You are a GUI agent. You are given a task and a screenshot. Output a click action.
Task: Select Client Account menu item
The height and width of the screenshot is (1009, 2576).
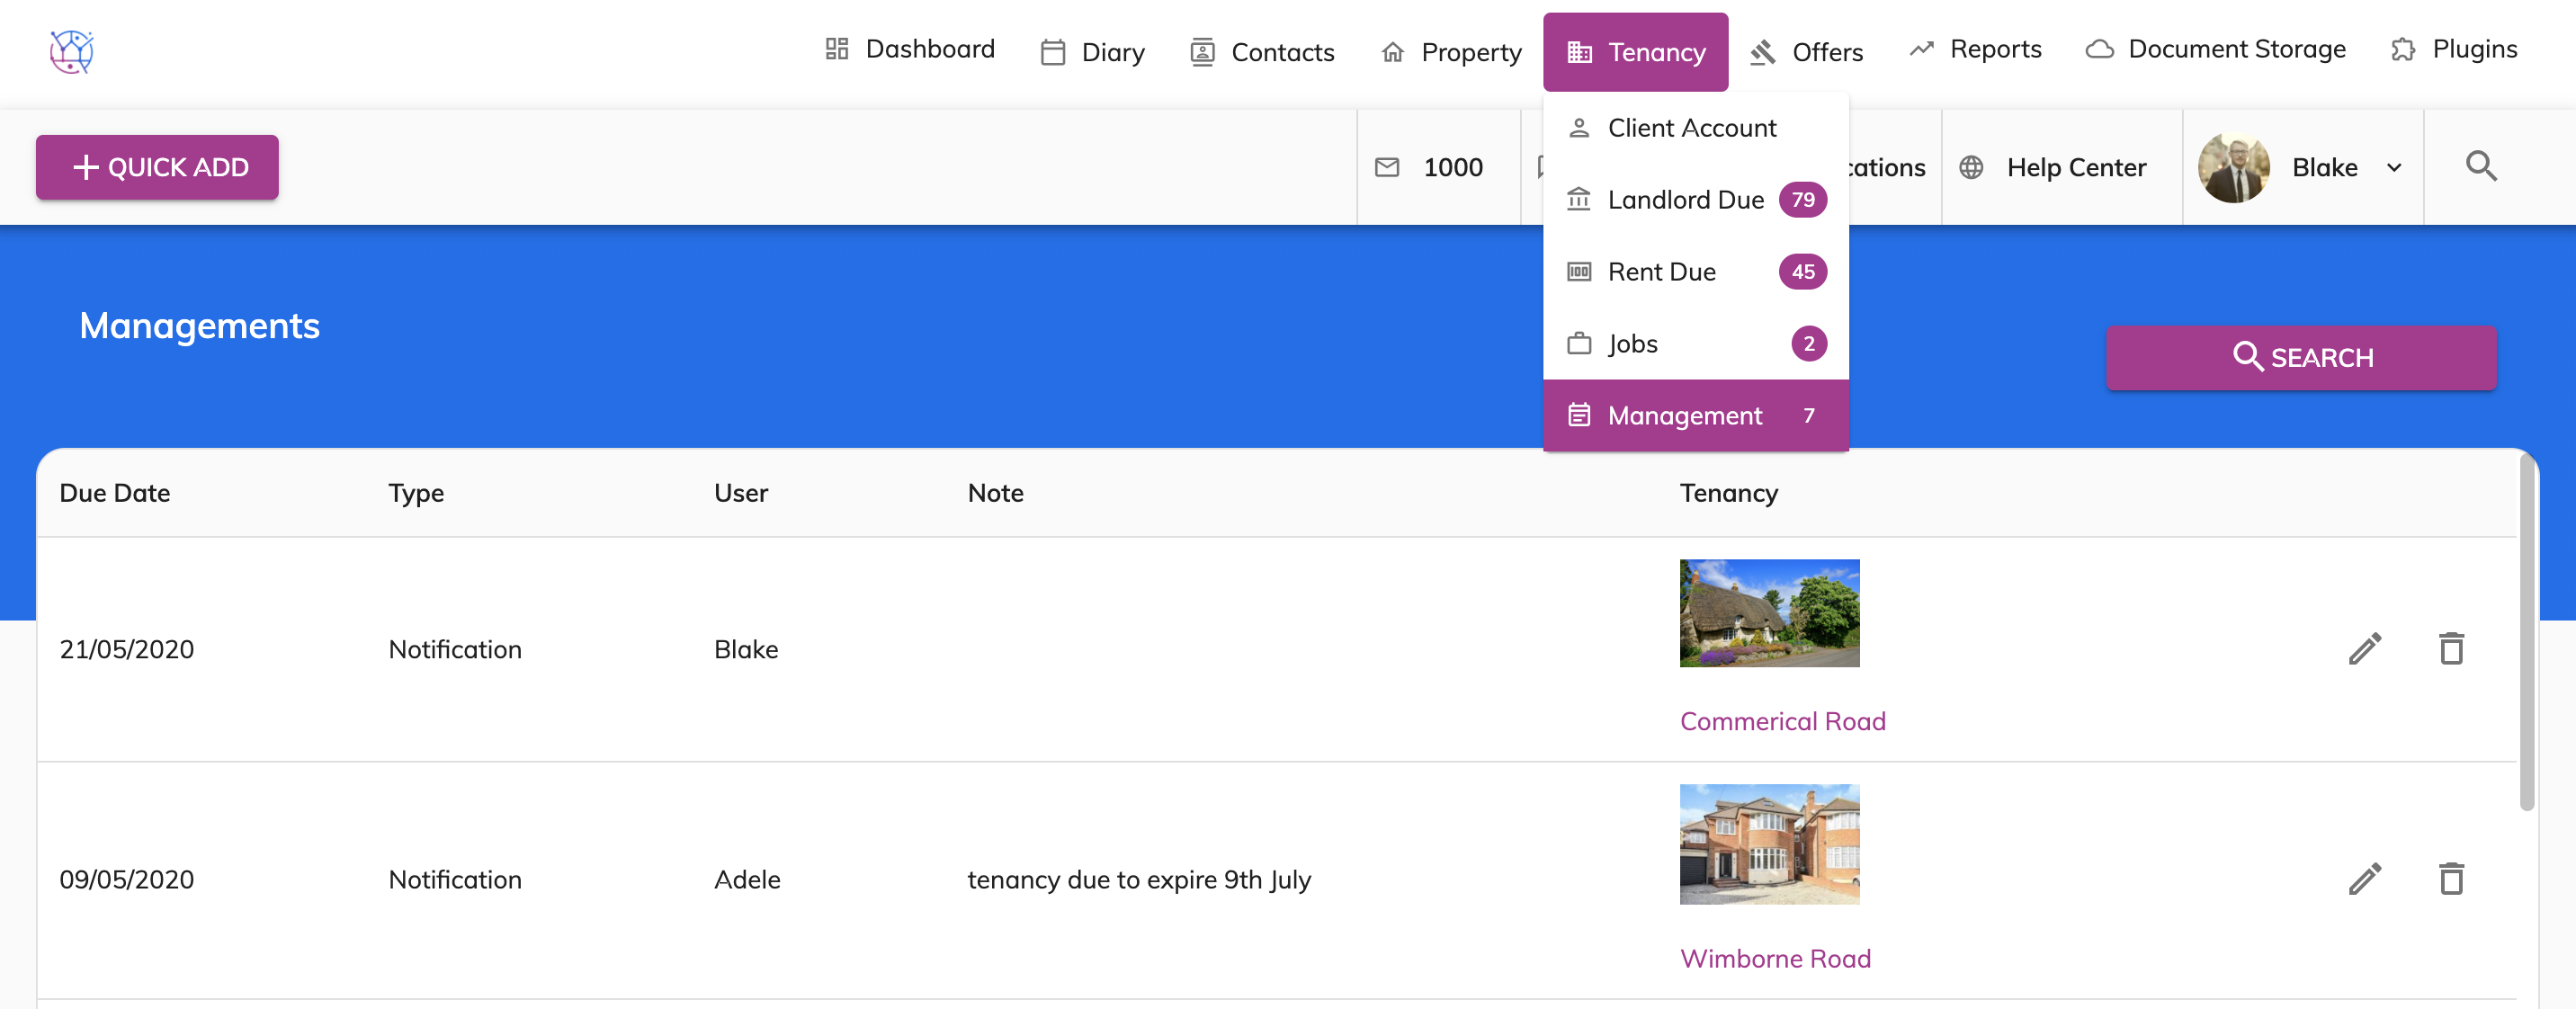point(1691,128)
